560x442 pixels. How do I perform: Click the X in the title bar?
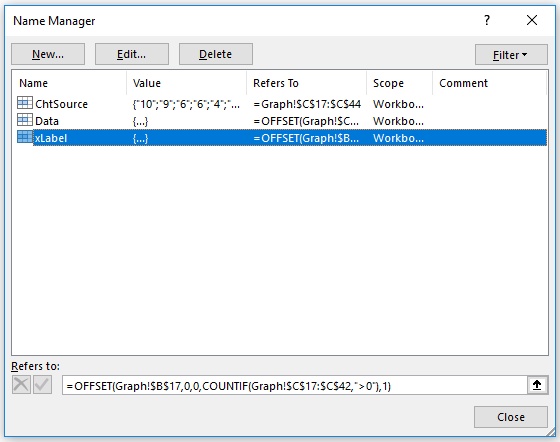(x=532, y=20)
